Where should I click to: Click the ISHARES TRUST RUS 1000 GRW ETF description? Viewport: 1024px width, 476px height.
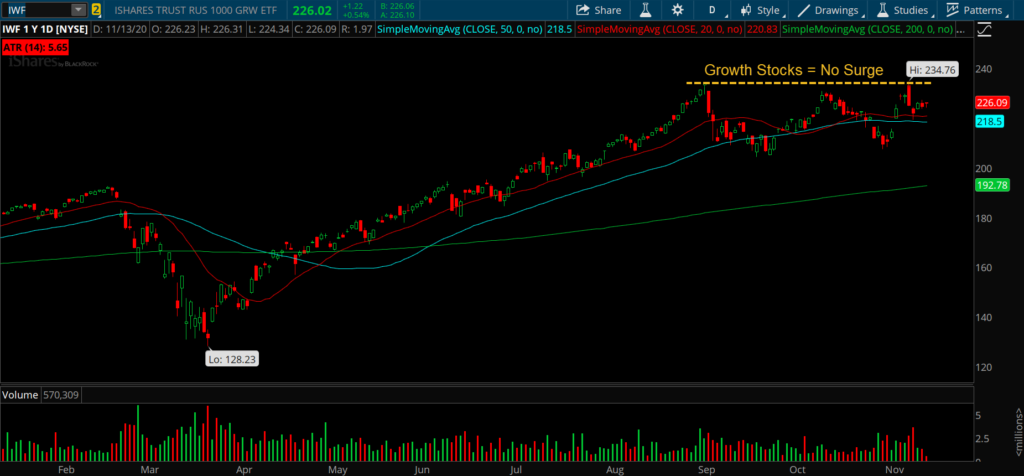tap(197, 10)
